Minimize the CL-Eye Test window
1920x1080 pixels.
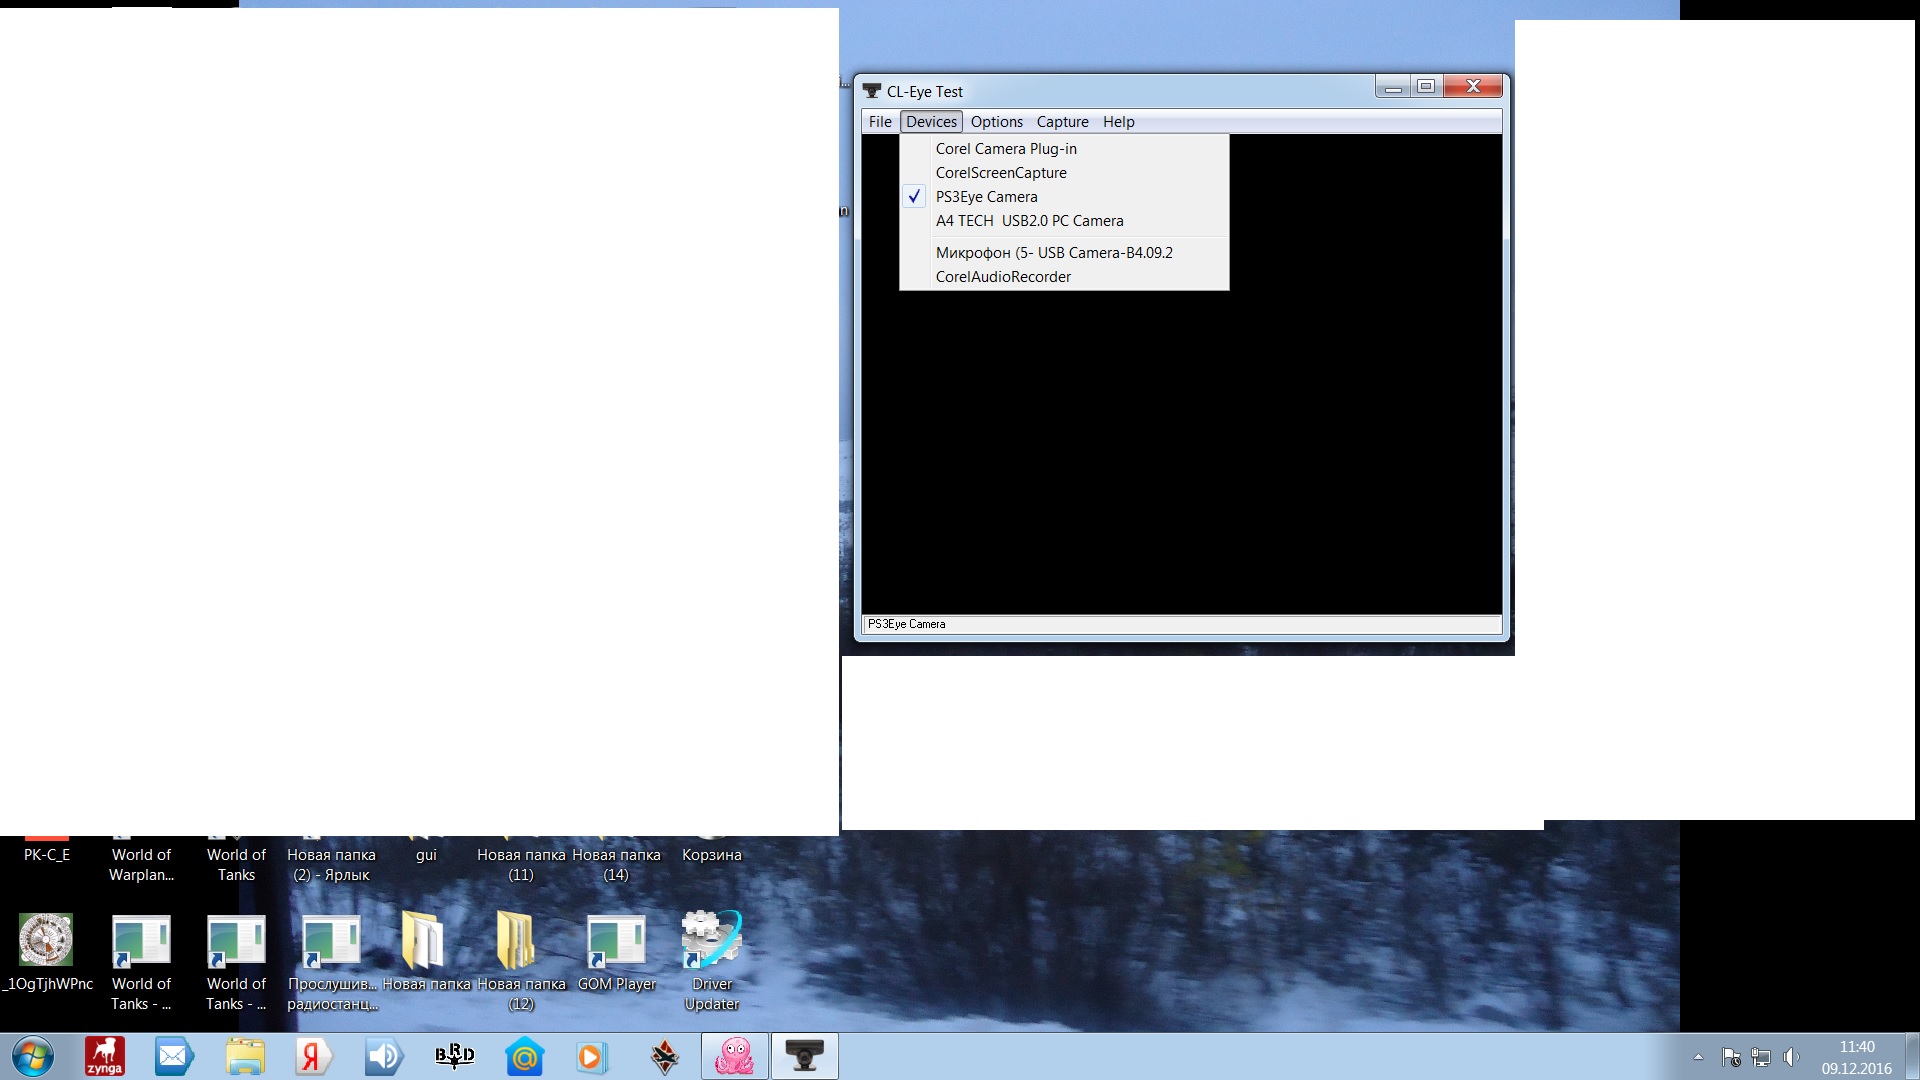click(1393, 87)
